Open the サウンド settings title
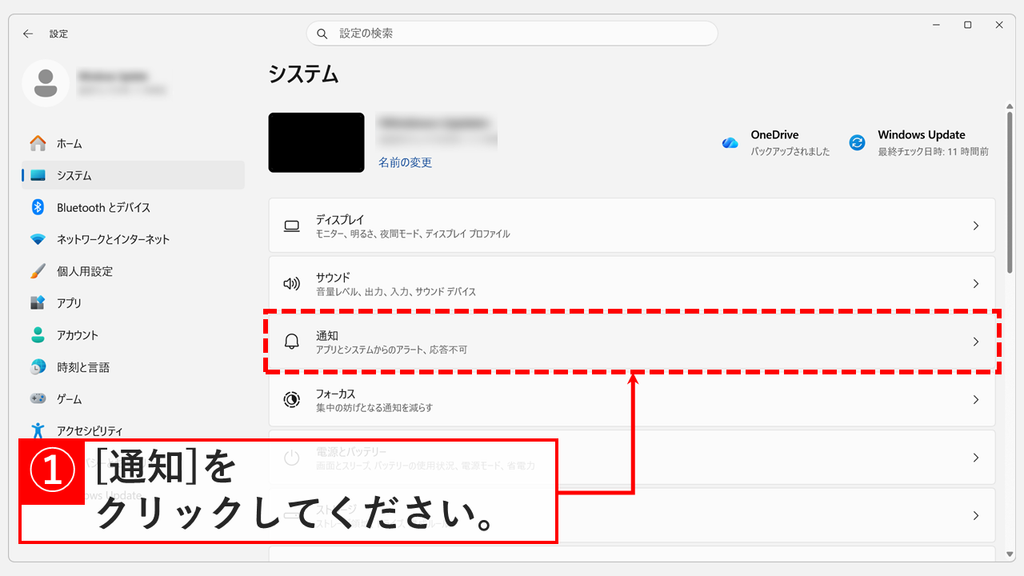Image resolution: width=1024 pixels, height=576 pixels. (333, 277)
